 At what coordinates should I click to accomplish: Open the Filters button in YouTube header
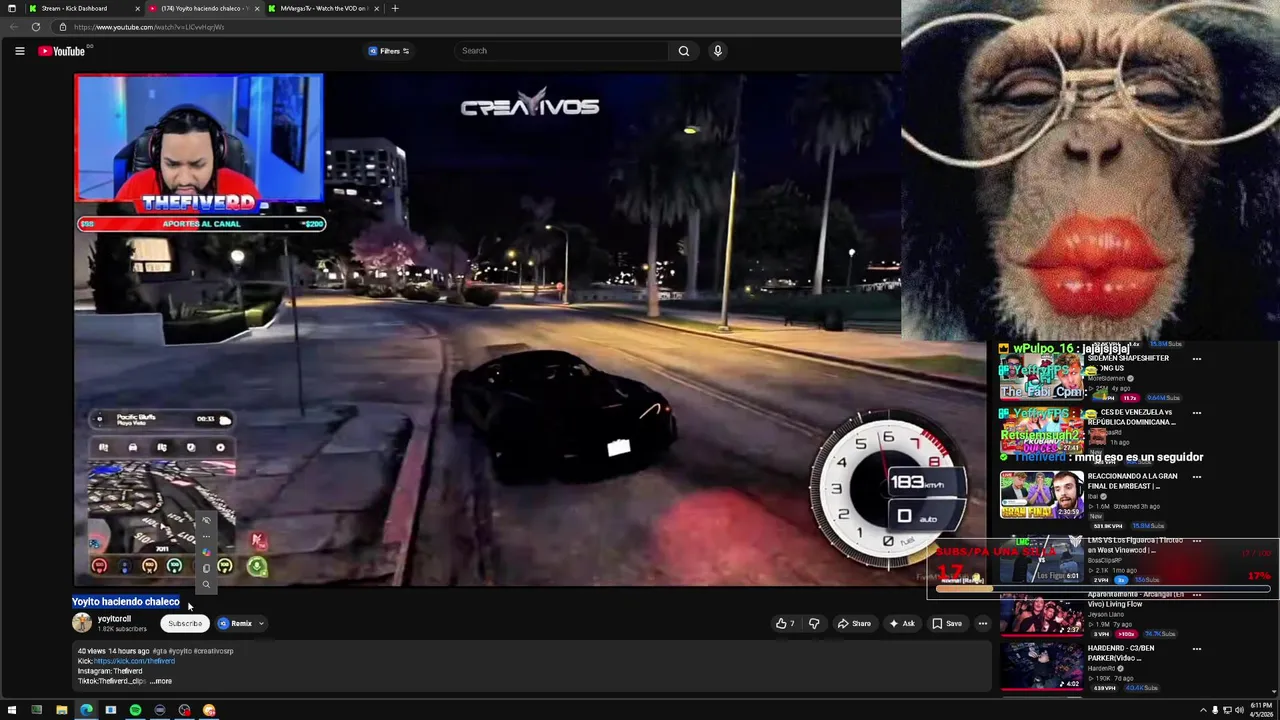coord(389,51)
